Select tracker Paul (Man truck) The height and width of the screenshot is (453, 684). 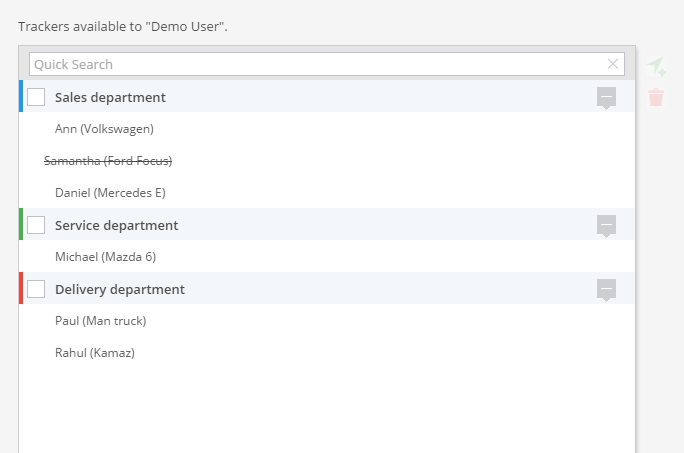100,321
